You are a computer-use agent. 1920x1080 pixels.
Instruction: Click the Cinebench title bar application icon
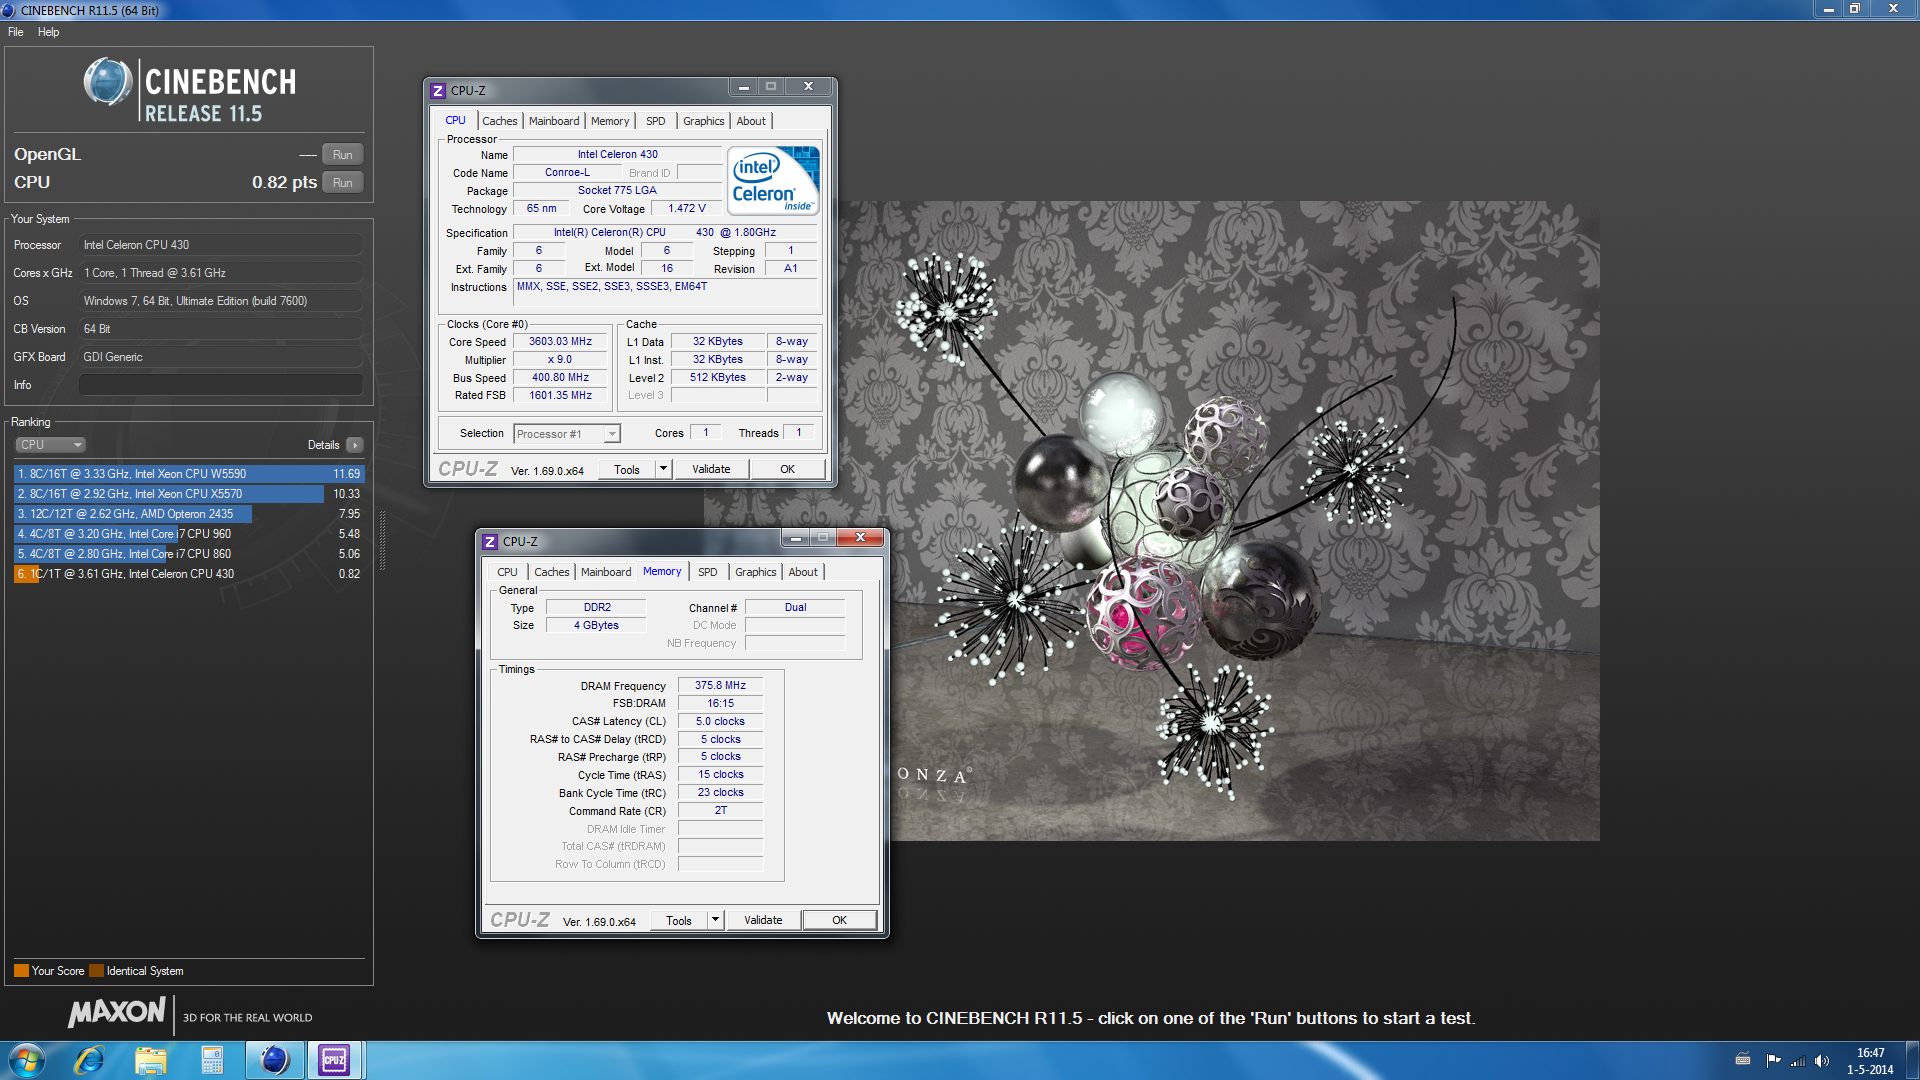point(9,10)
